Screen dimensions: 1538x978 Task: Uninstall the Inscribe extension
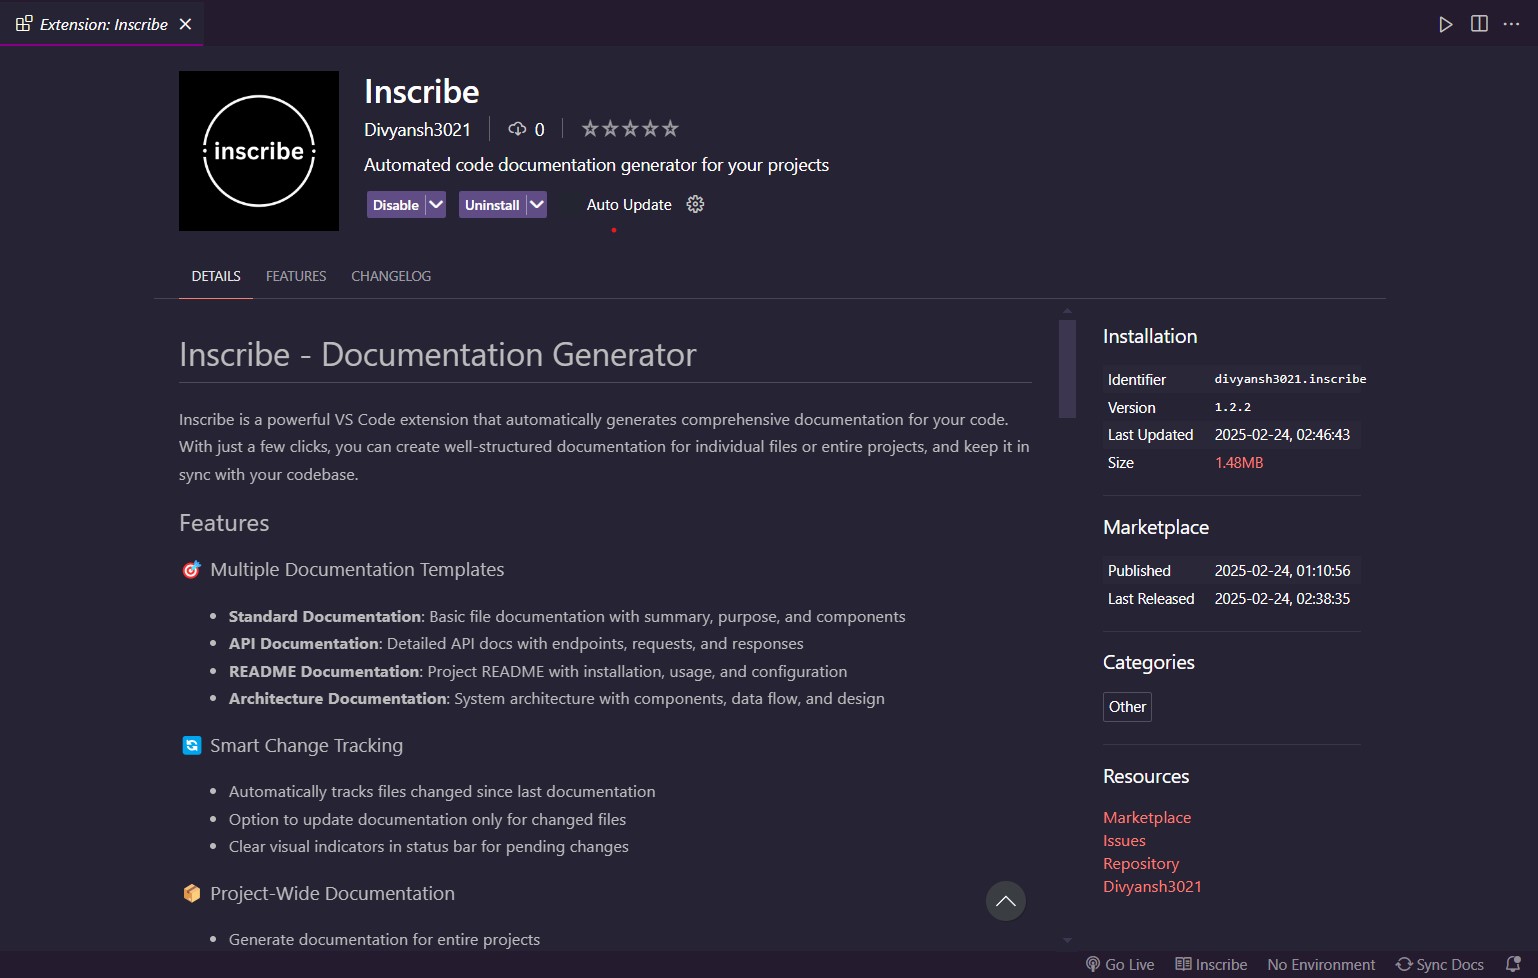pyautogui.click(x=492, y=205)
